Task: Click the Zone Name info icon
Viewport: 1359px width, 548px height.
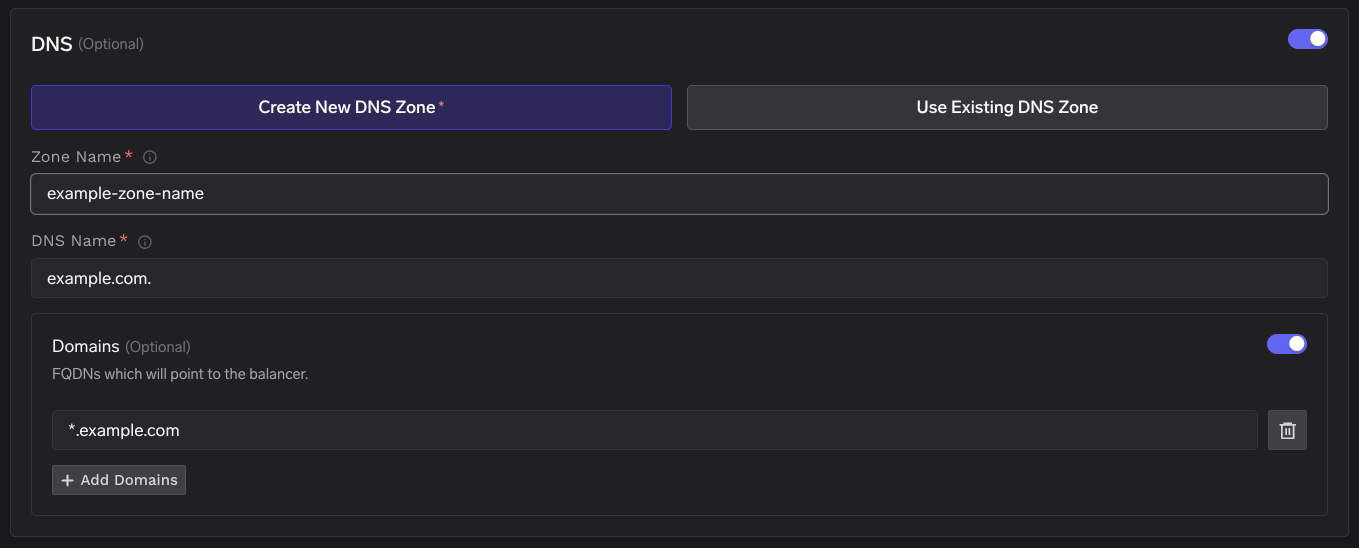Action: pyautogui.click(x=150, y=158)
